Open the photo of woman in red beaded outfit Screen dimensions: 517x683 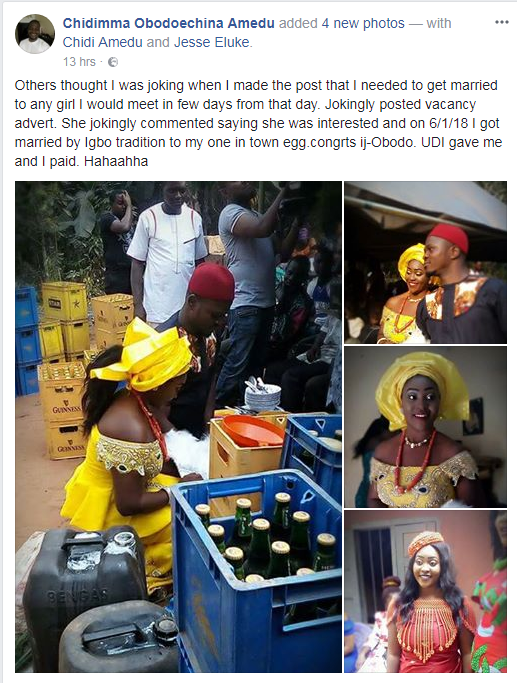click(426, 592)
